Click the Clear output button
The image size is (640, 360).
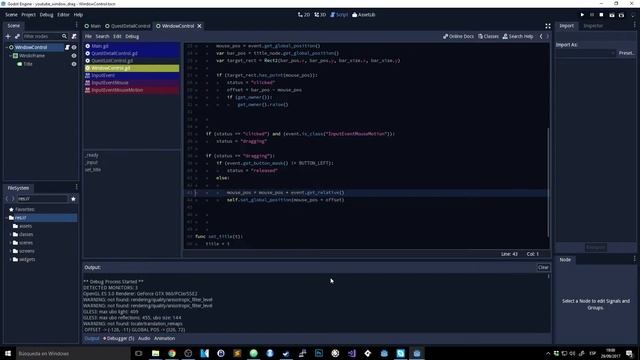point(543,268)
